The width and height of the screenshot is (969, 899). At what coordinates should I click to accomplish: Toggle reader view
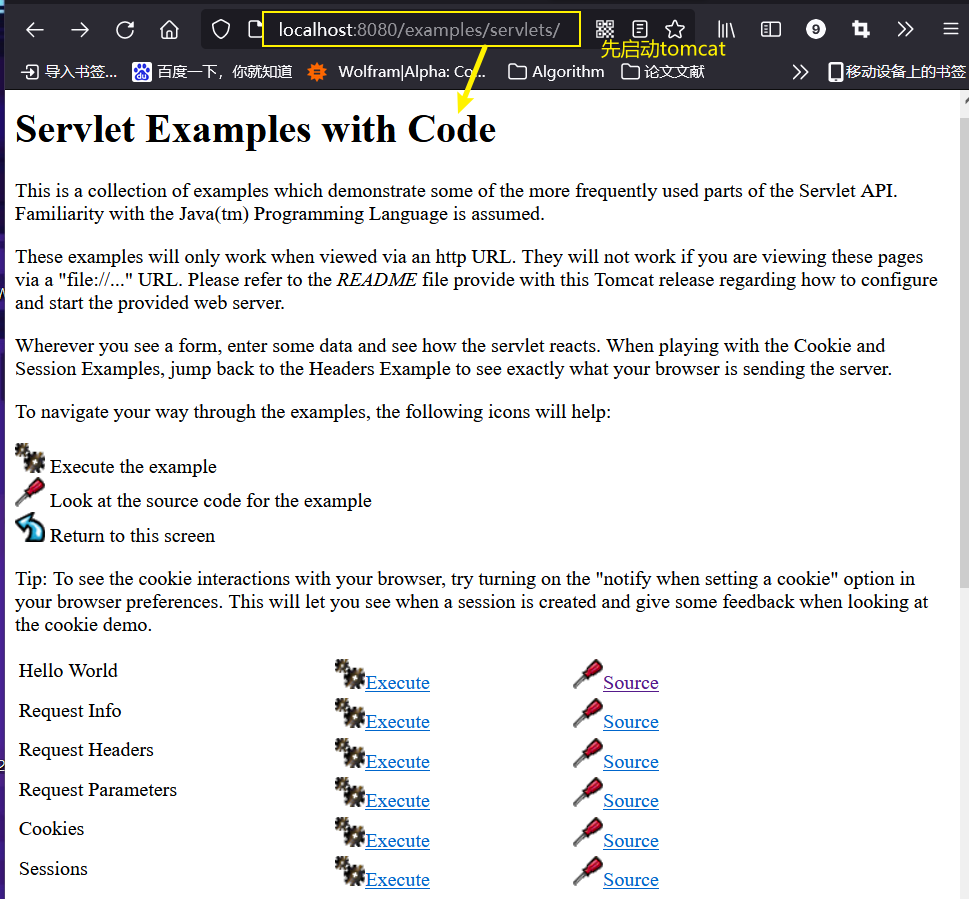click(x=640, y=29)
